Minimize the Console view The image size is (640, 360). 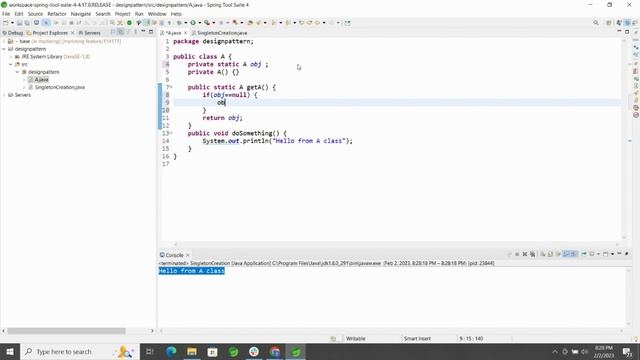[x=619, y=254]
